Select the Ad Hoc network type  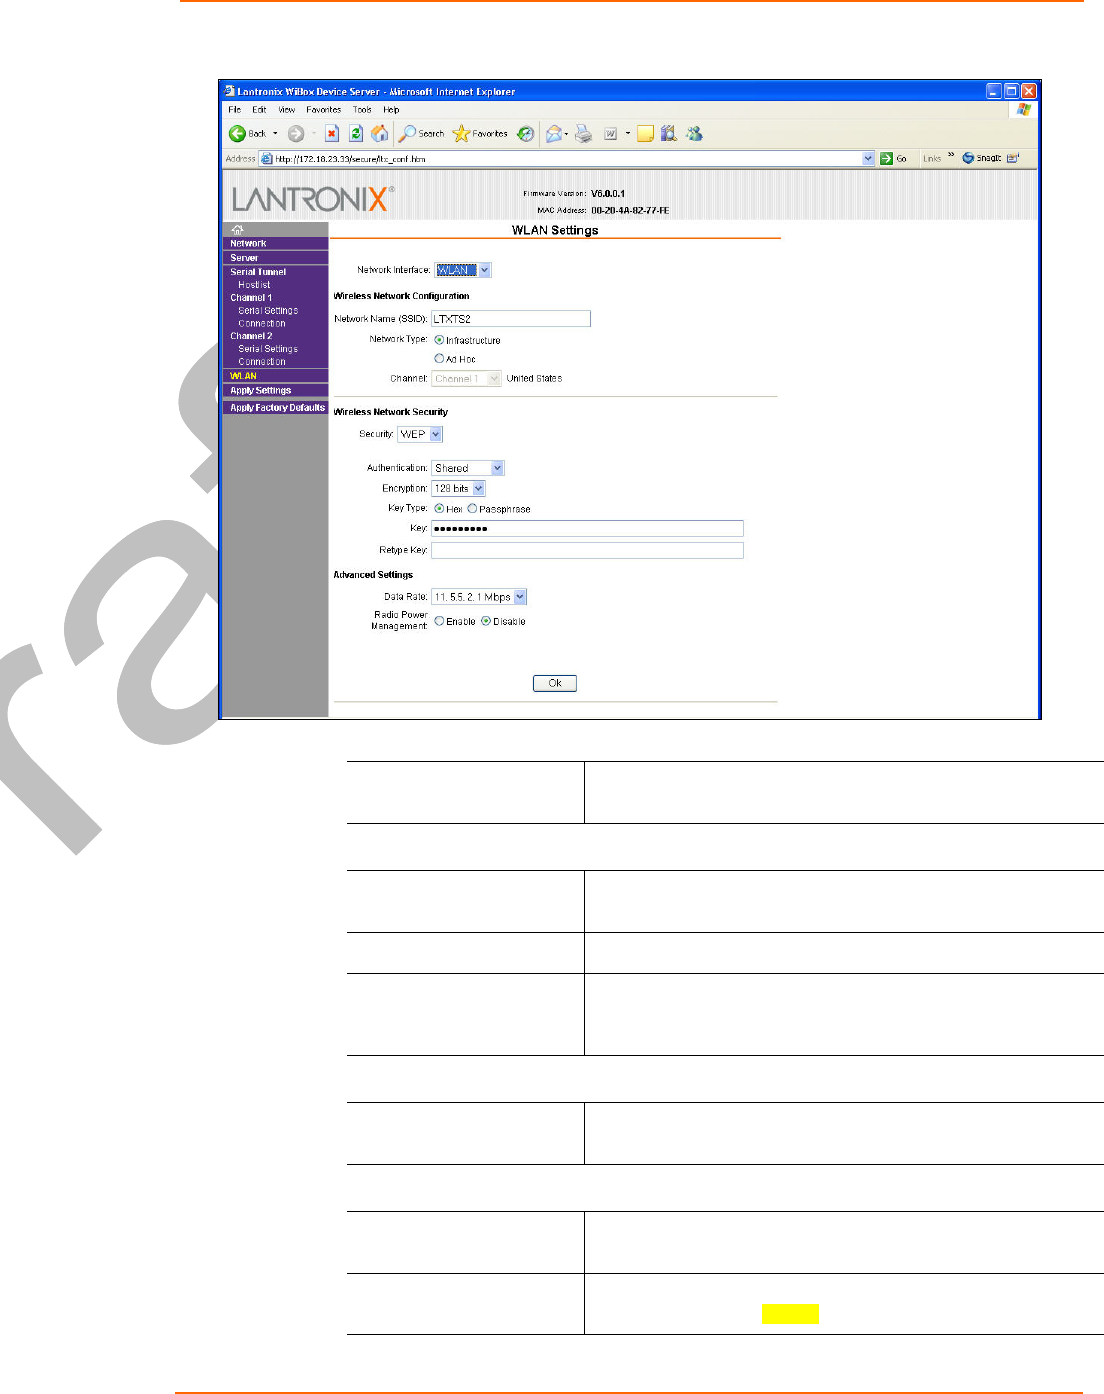439,358
